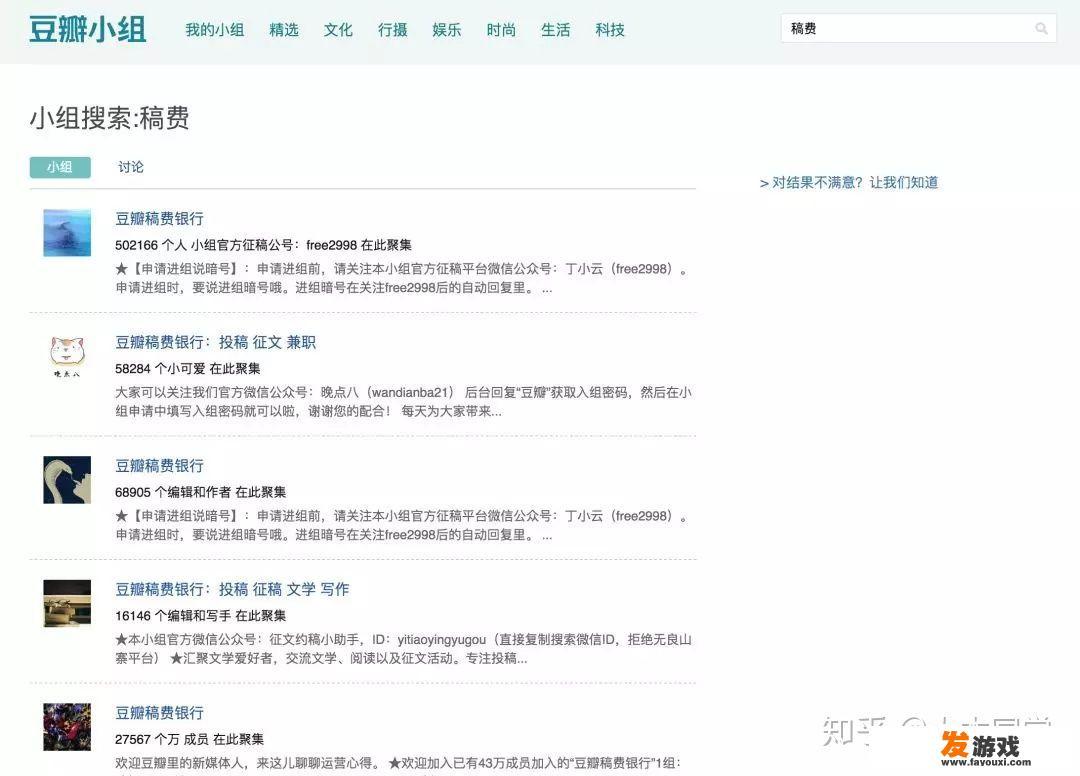Go to the 科技 category
This screenshot has height=776, width=1080.
coord(610,30)
